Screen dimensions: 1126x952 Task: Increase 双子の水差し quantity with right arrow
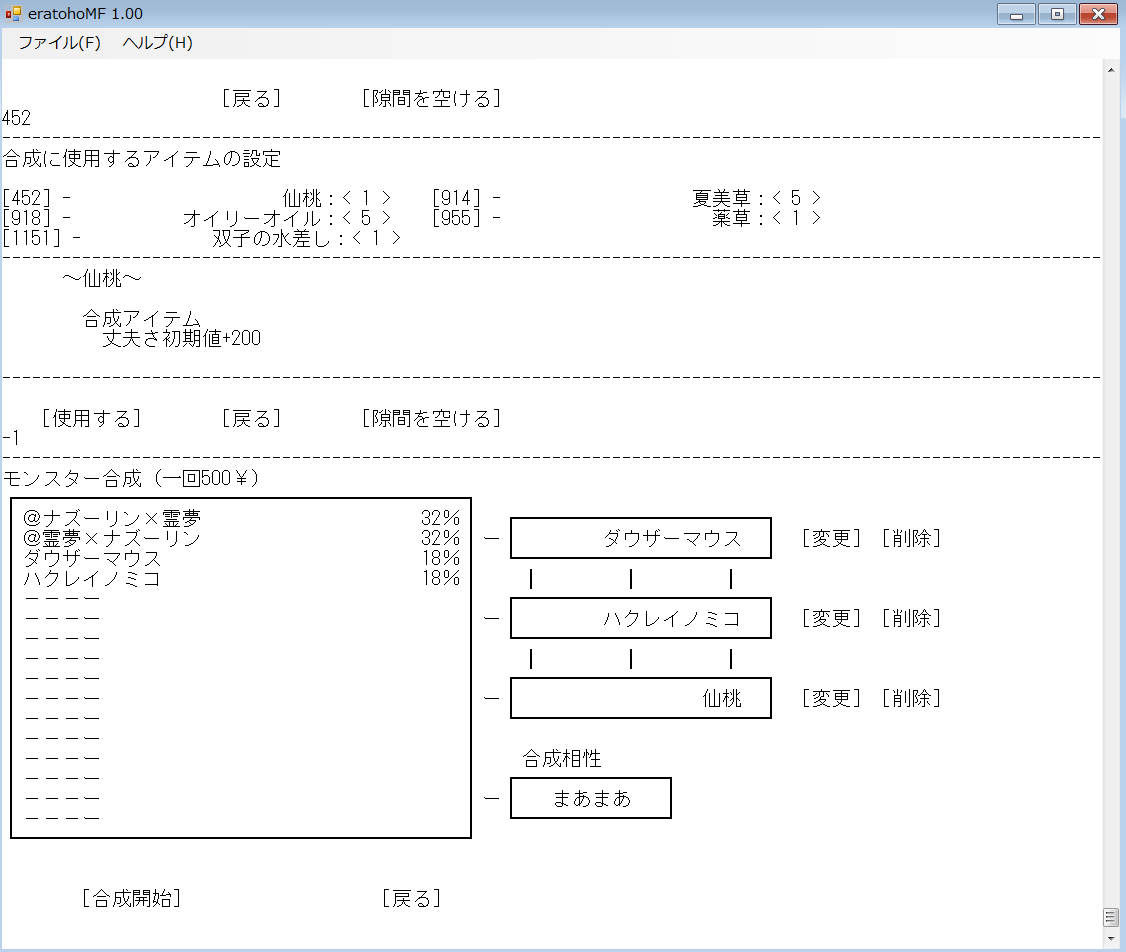(396, 238)
